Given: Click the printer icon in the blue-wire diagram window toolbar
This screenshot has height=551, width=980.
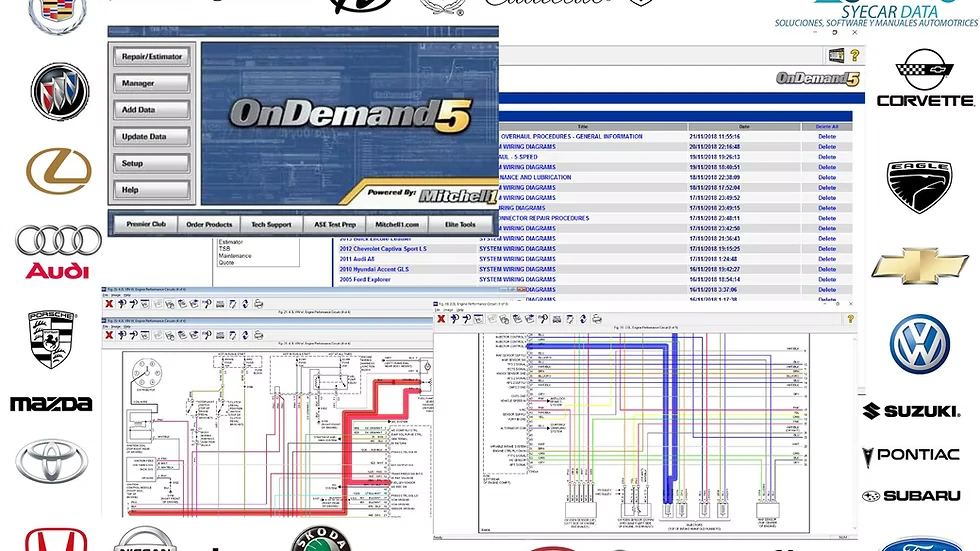Looking at the screenshot, I should pos(597,319).
